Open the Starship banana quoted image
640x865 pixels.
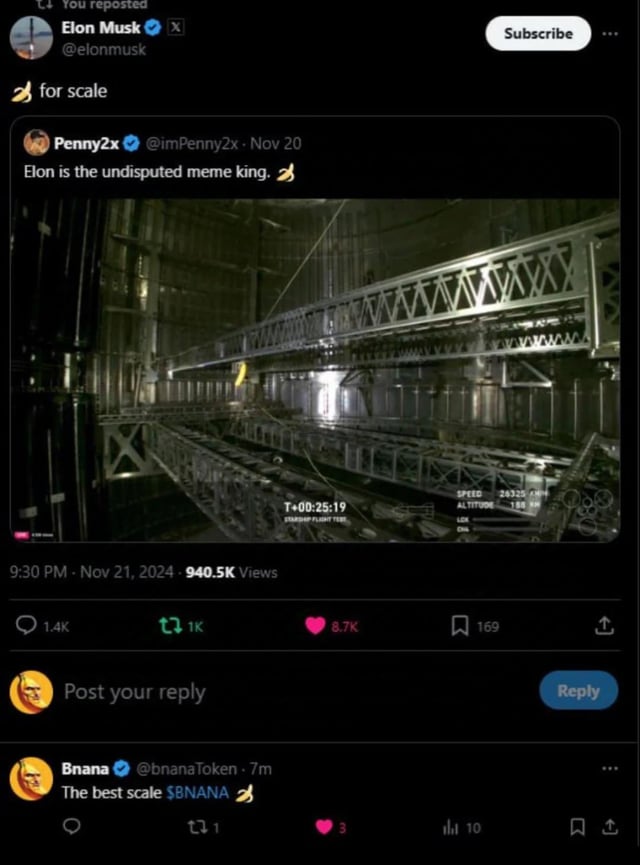(x=315, y=370)
